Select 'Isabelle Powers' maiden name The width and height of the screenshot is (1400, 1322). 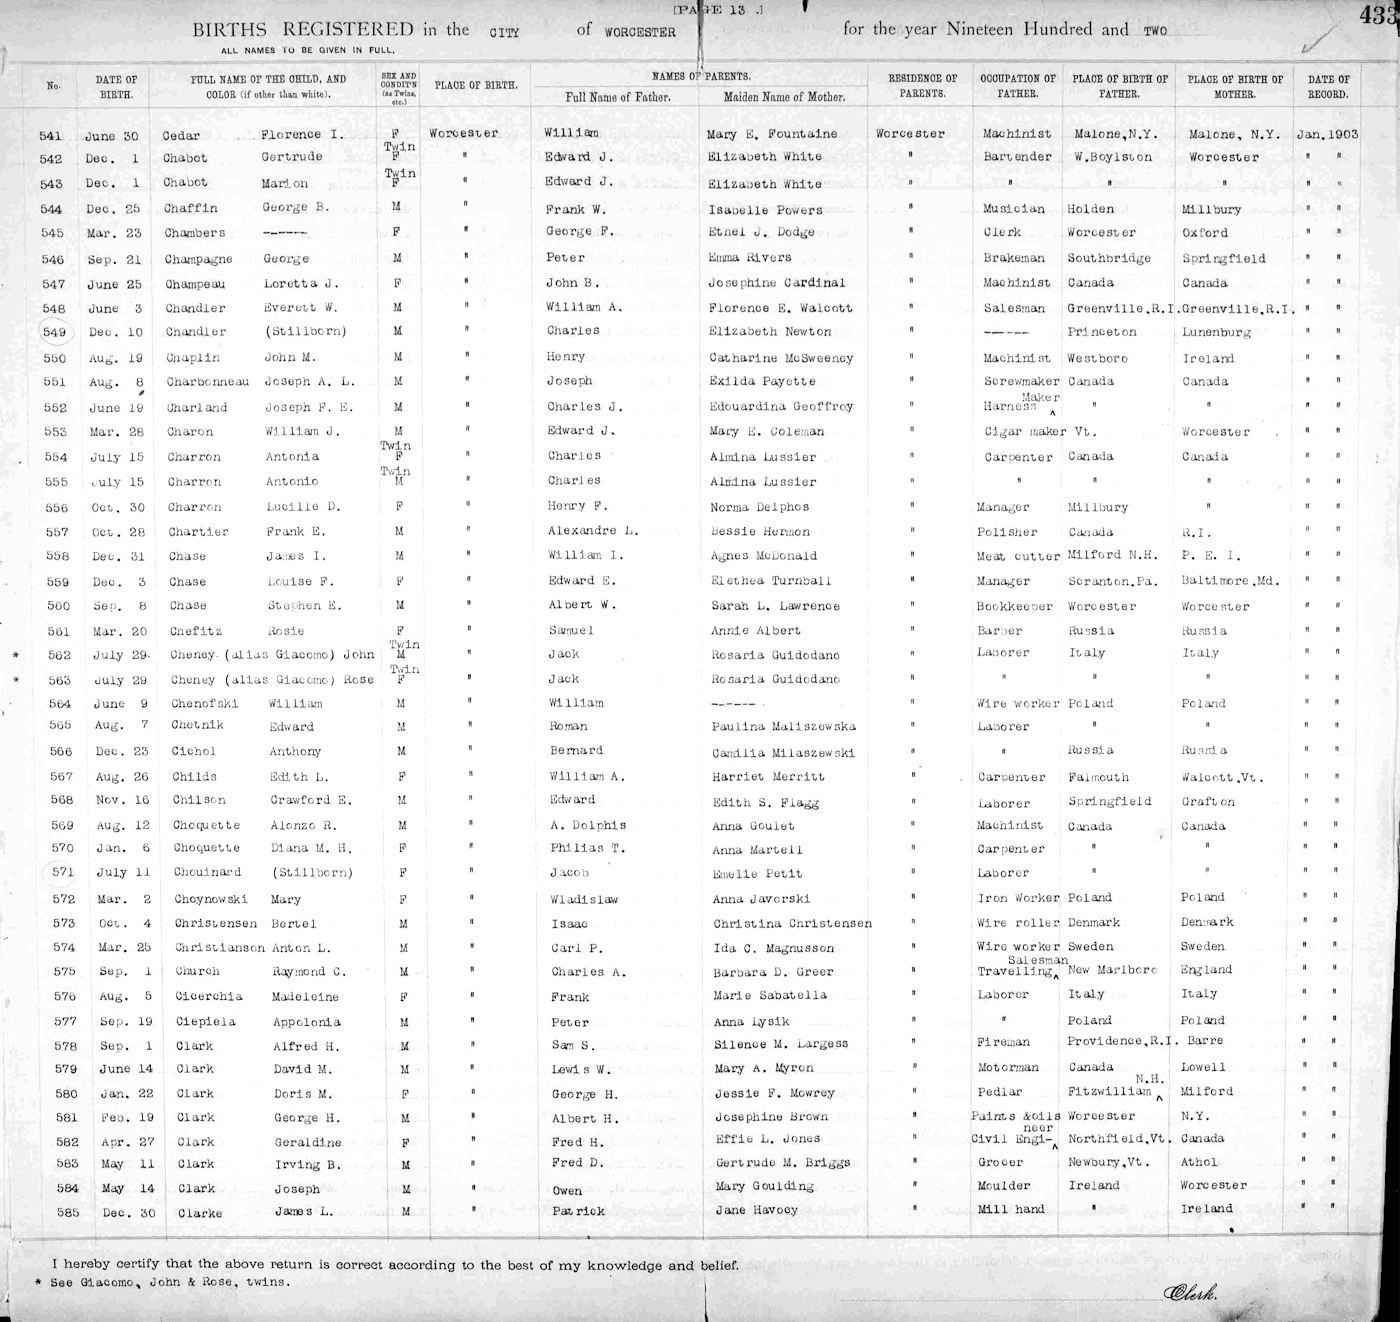pos(765,210)
